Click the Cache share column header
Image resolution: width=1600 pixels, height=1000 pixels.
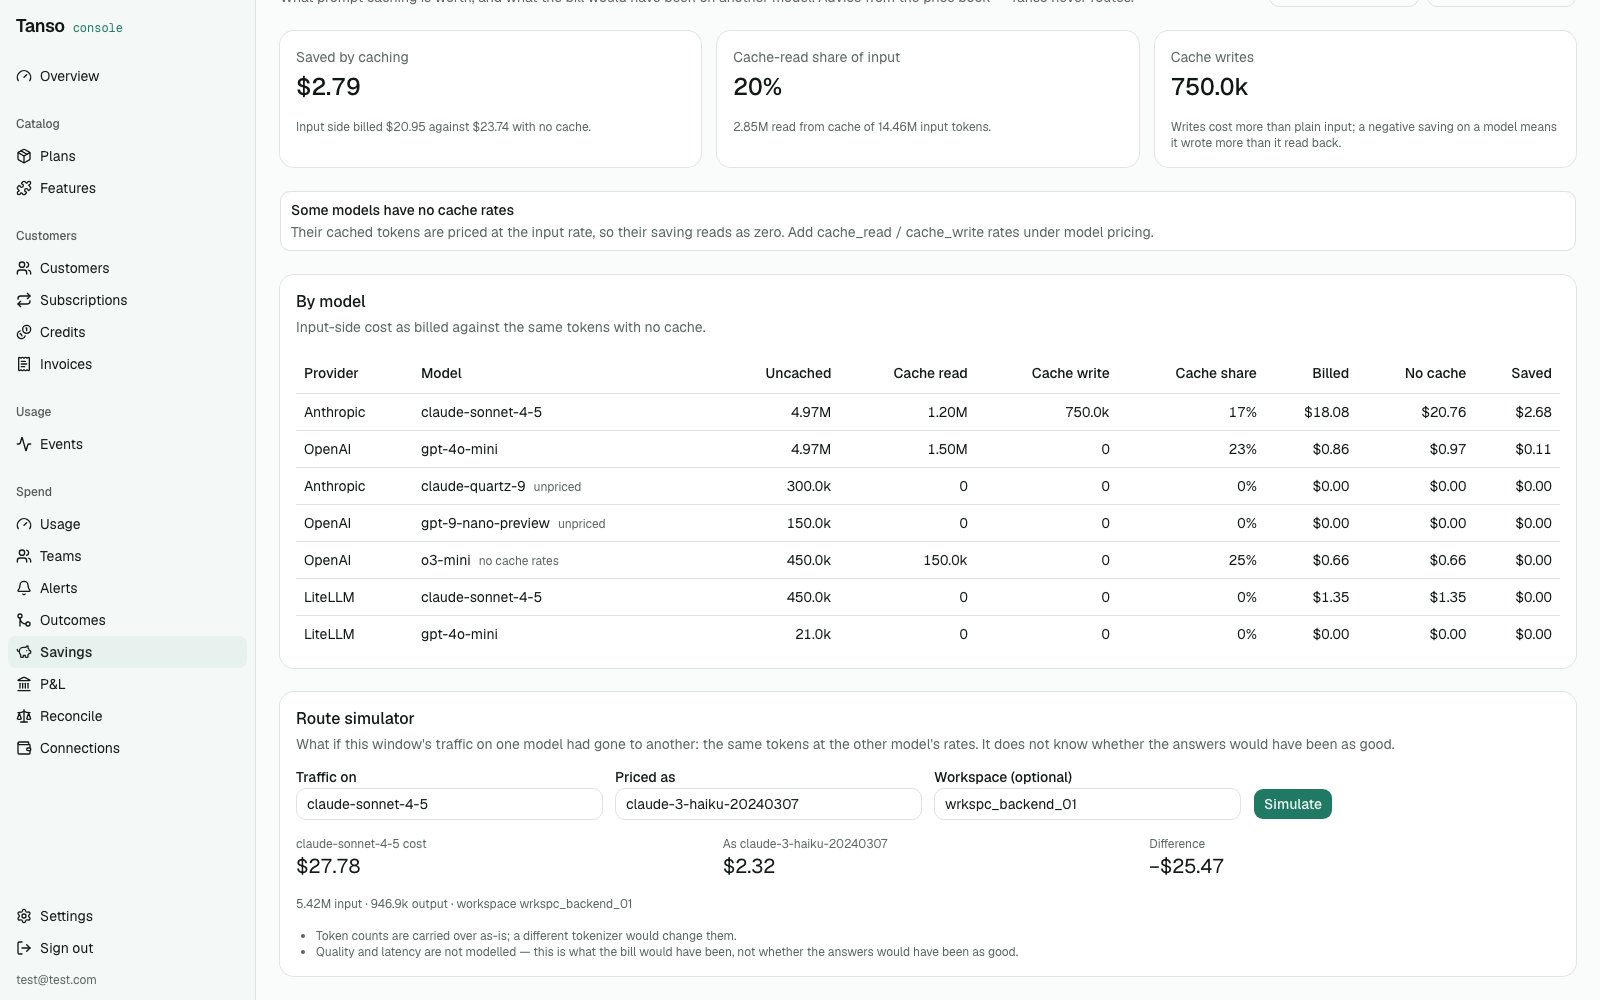pyautogui.click(x=1216, y=373)
